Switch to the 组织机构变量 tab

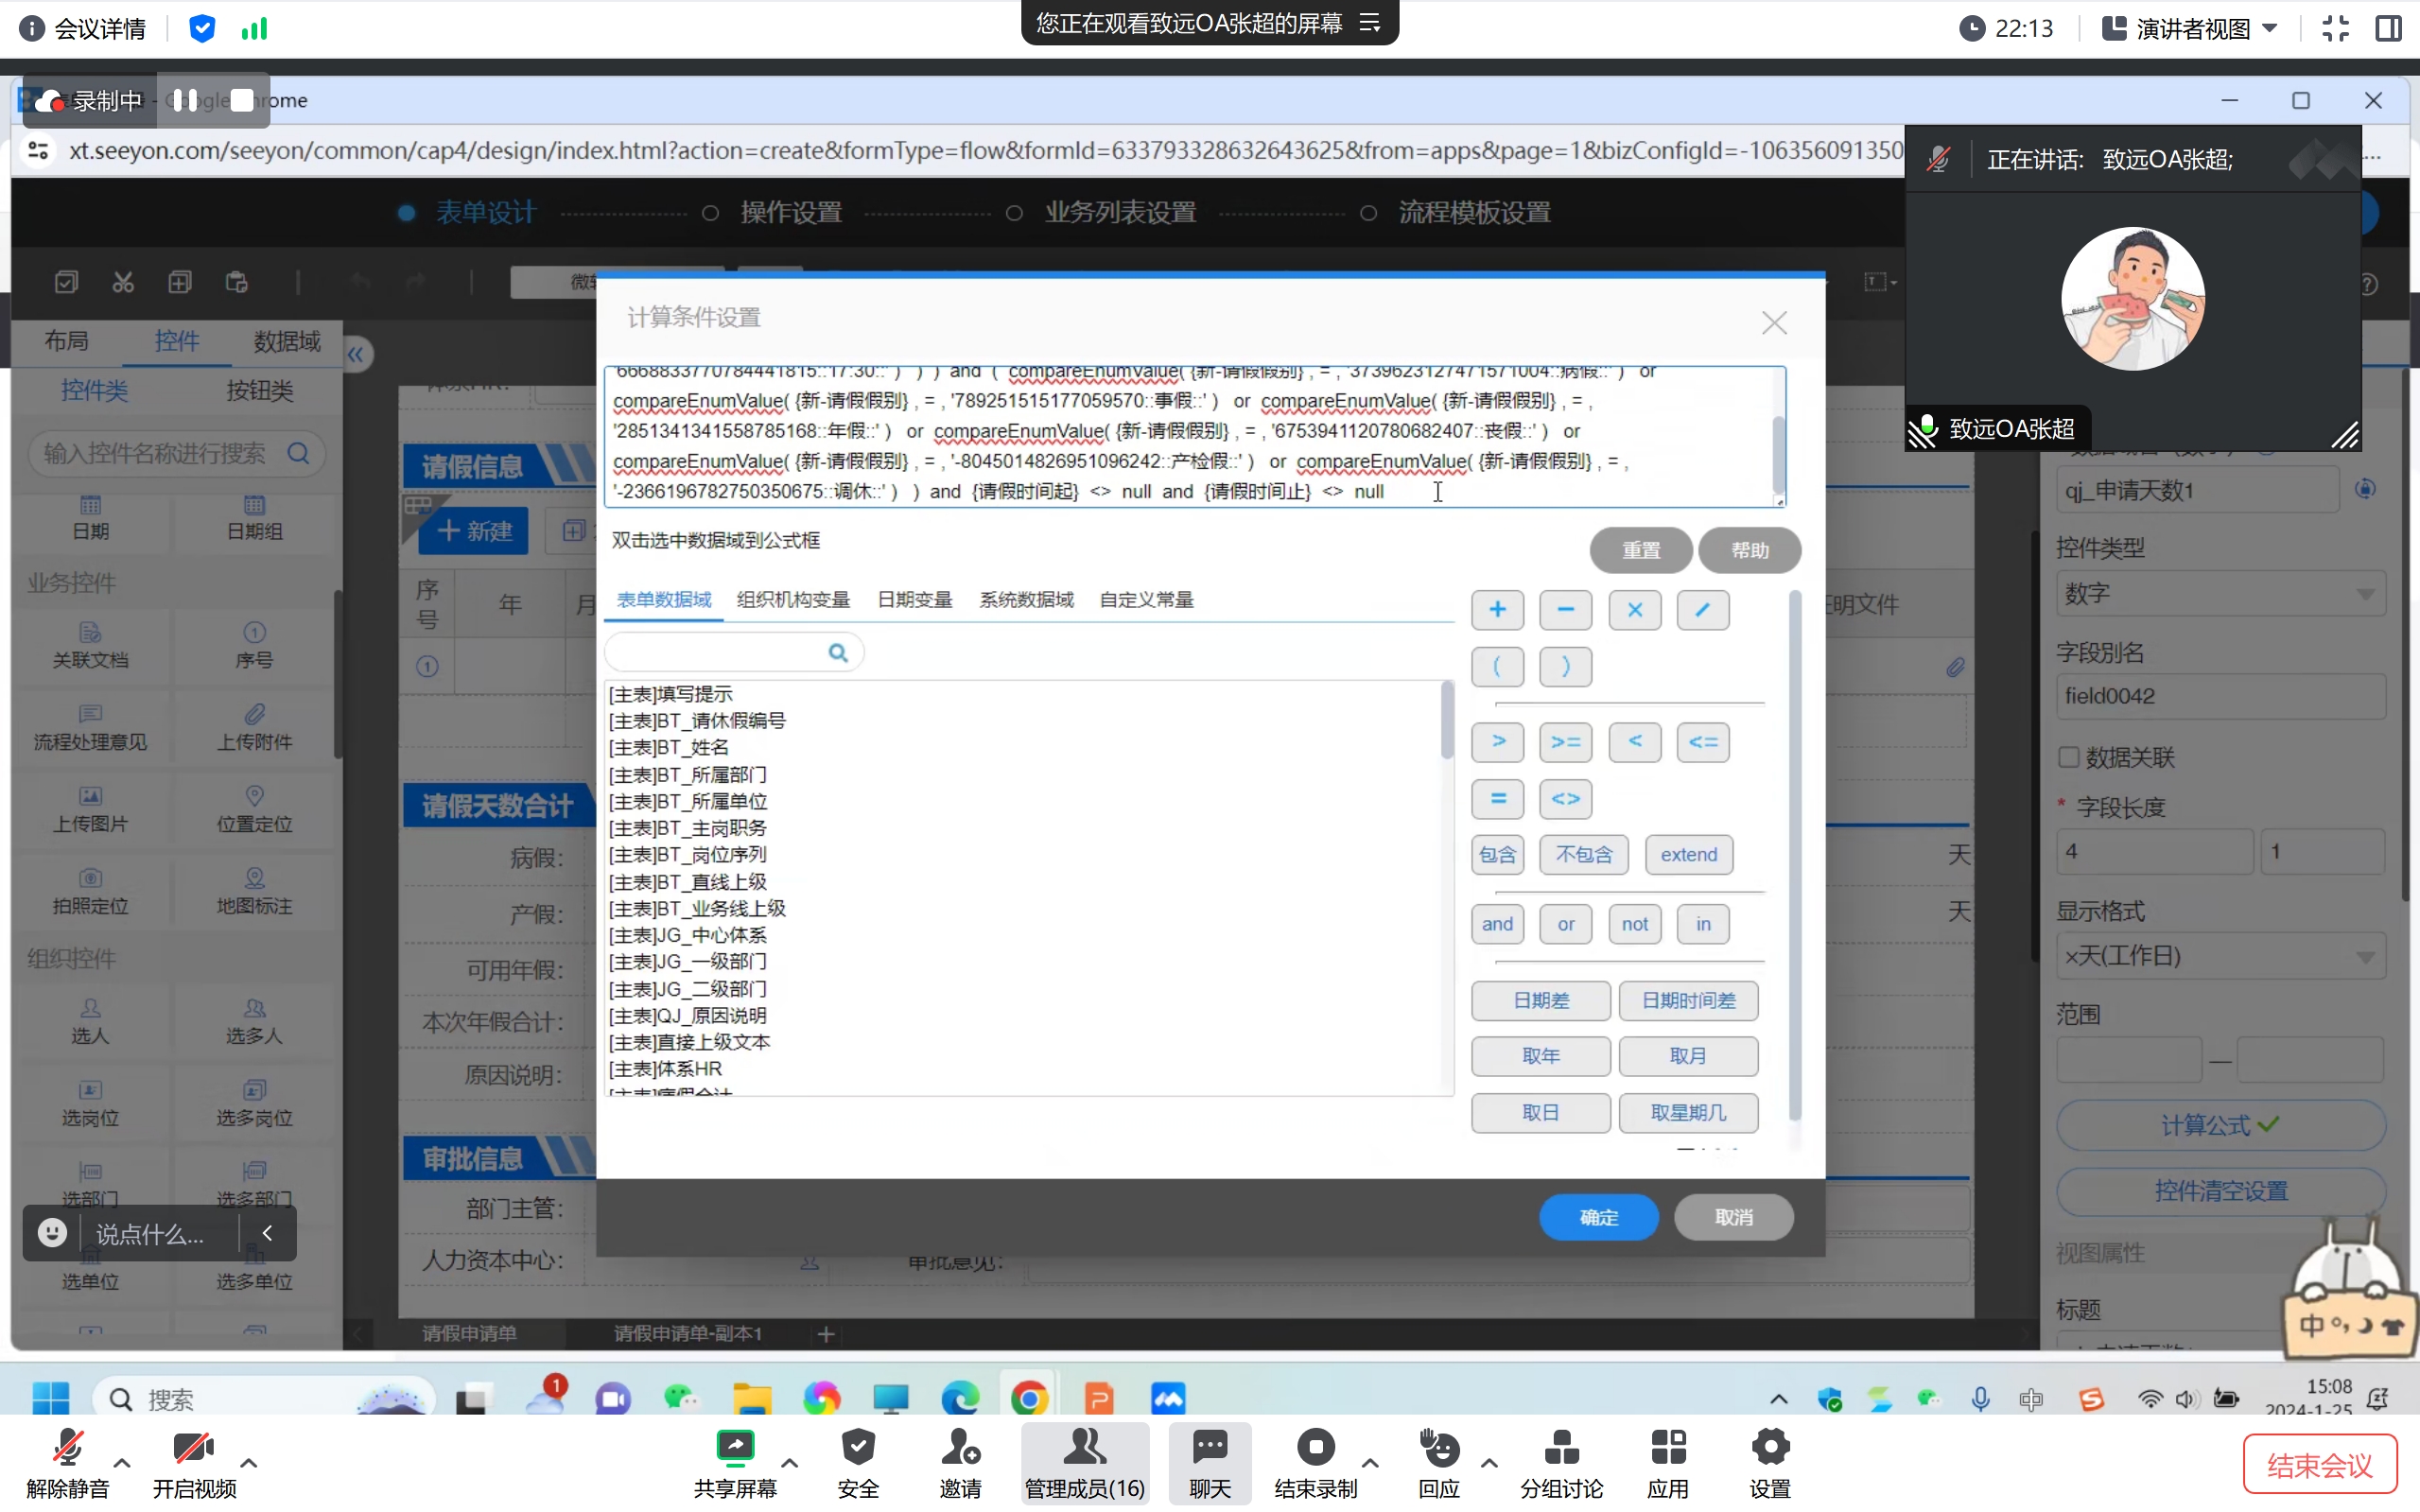tap(793, 600)
